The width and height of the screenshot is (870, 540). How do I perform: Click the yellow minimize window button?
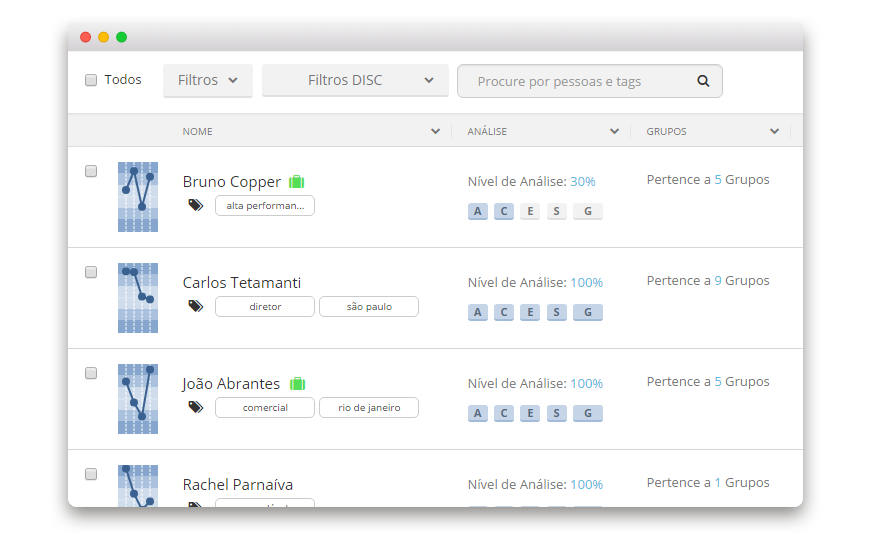pyautogui.click(x=103, y=37)
